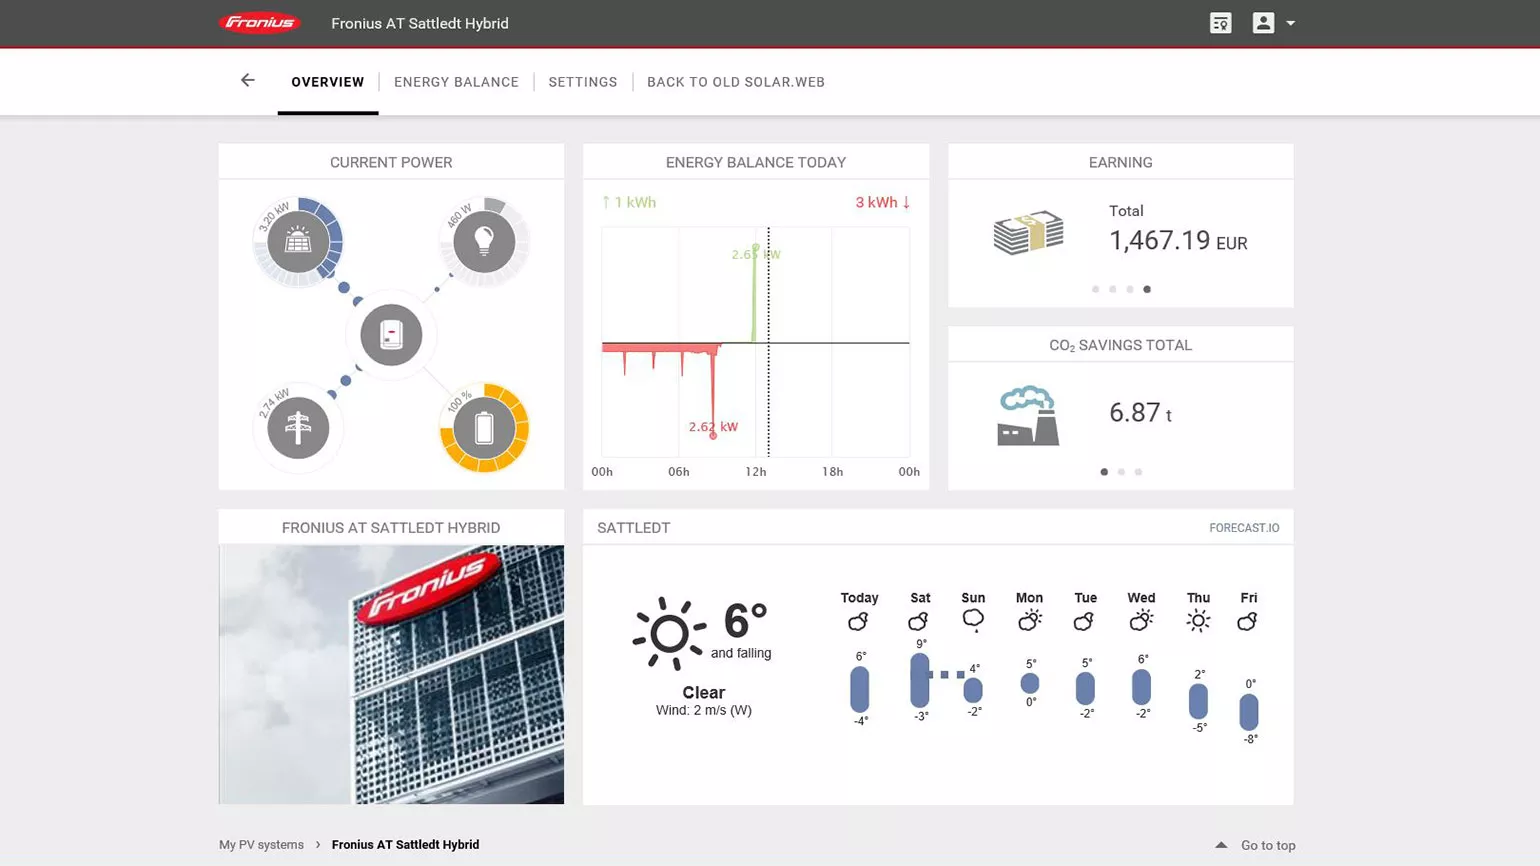Select the solar panel production icon
This screenshot has height=866, width=1540.
coord(298,241)
